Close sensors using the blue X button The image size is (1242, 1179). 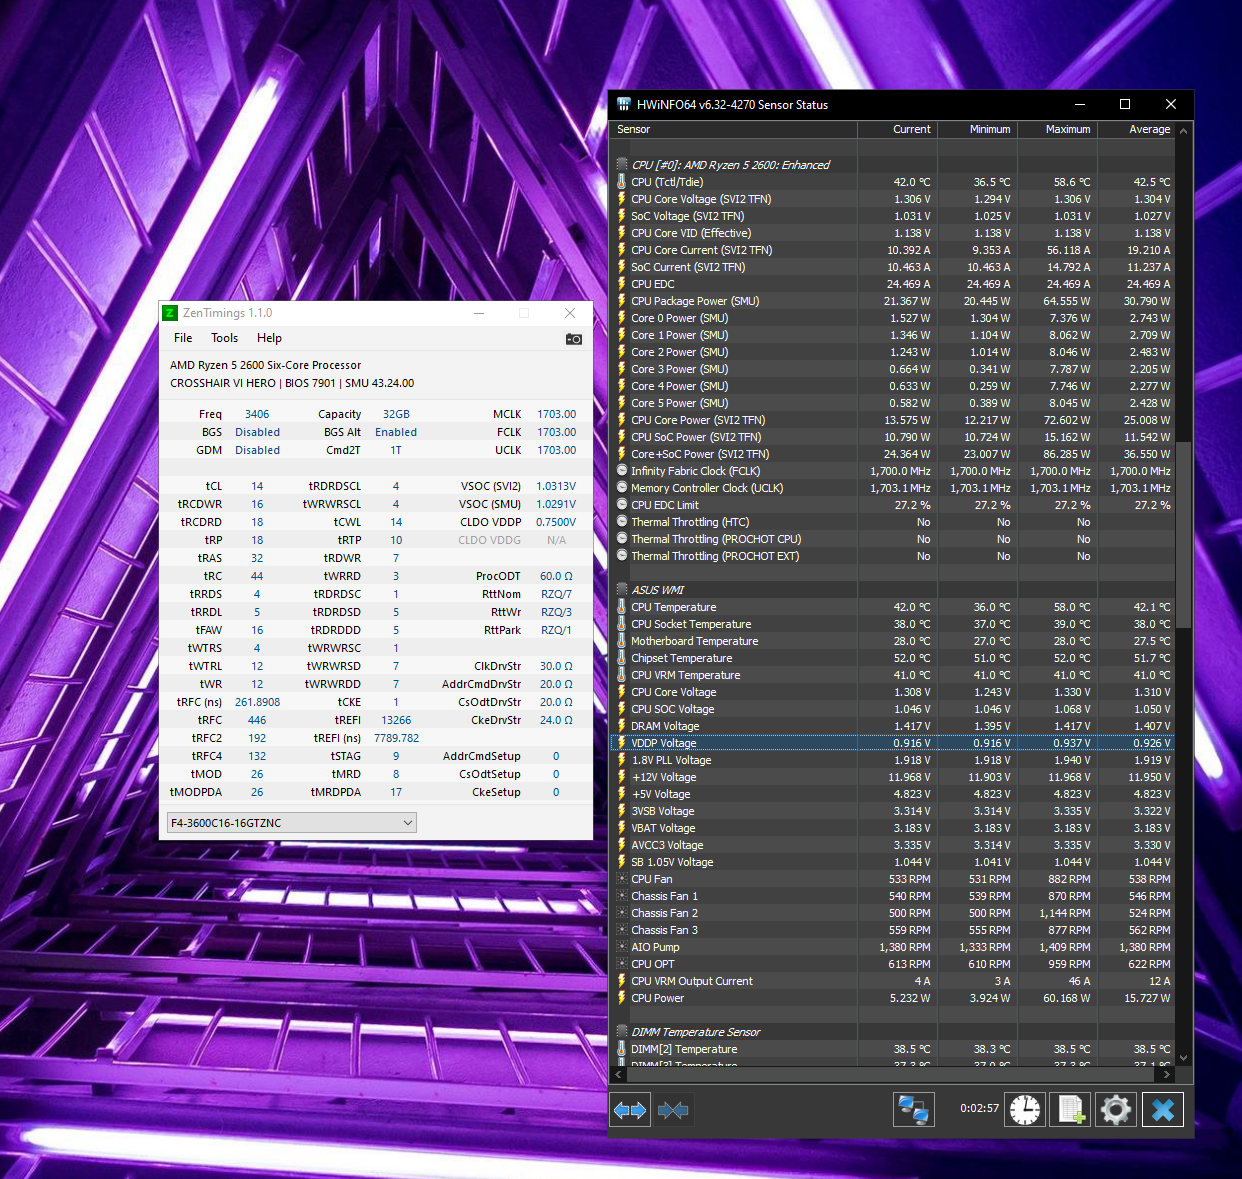click(x=1163, y=1109)
